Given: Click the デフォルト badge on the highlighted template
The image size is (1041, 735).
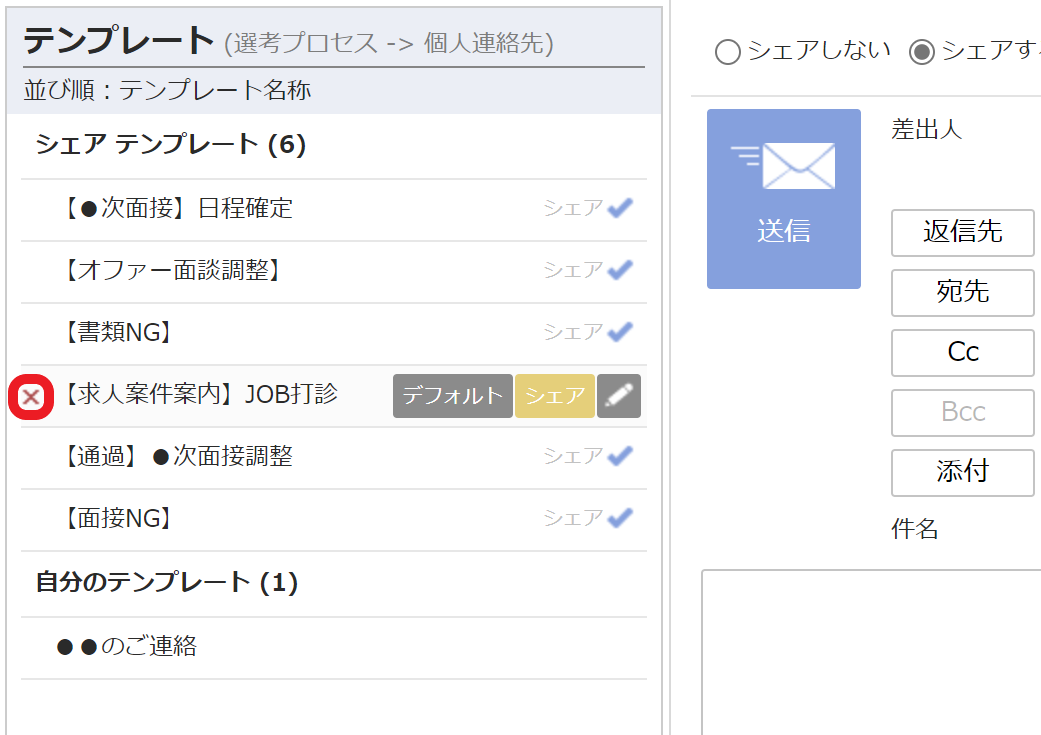Looking at the screenshot, I should [x=452, y=395].
